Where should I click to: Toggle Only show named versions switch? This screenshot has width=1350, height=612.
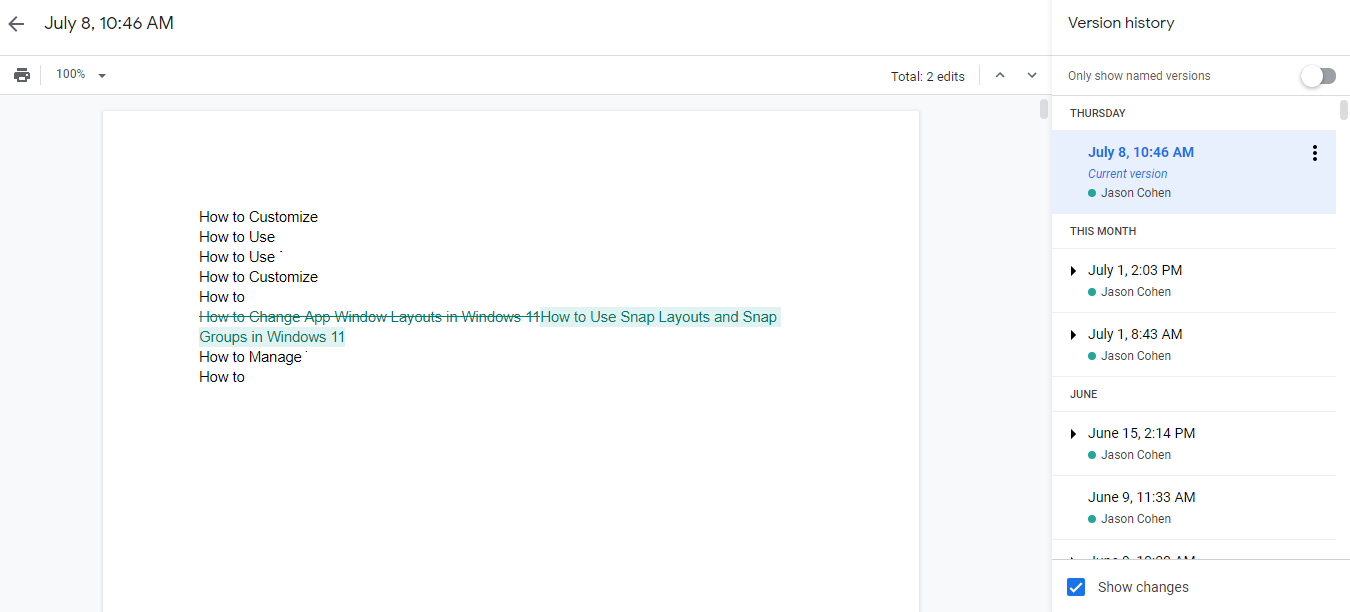1318,76
